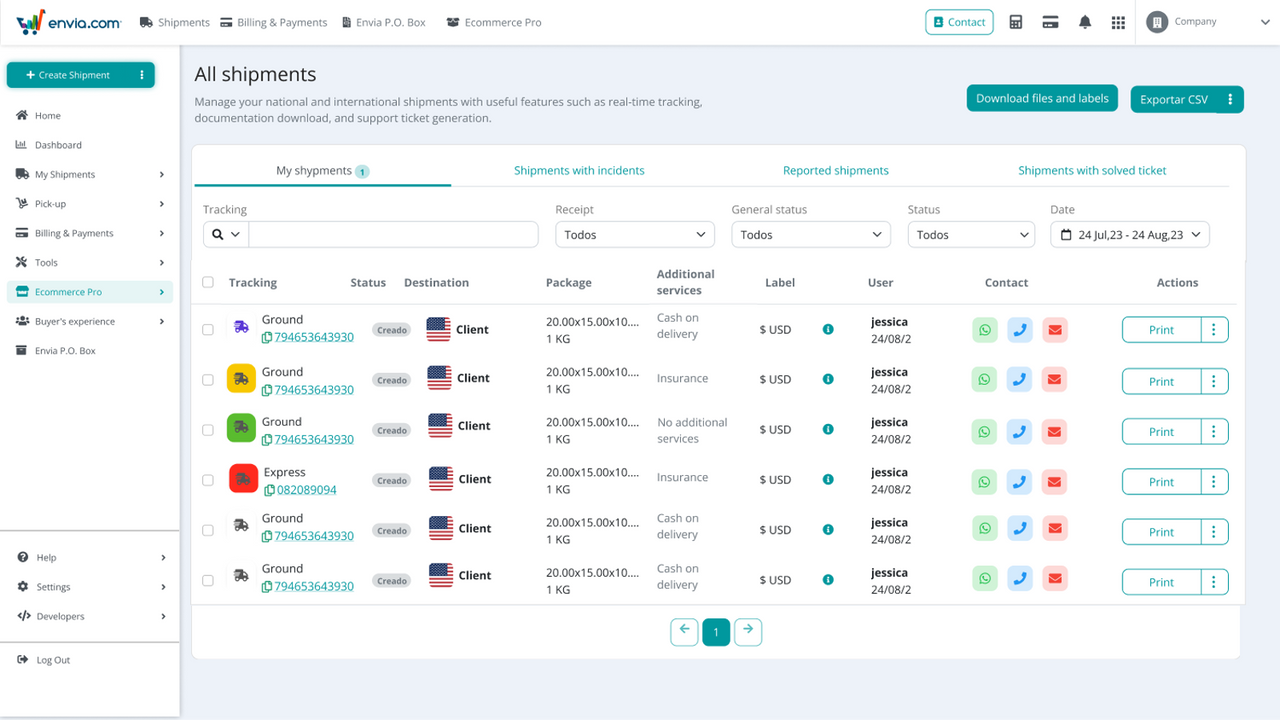Click the info icon next to the first $ USD label
Viewport: 1280px width, 720px height.
point(828,328)
